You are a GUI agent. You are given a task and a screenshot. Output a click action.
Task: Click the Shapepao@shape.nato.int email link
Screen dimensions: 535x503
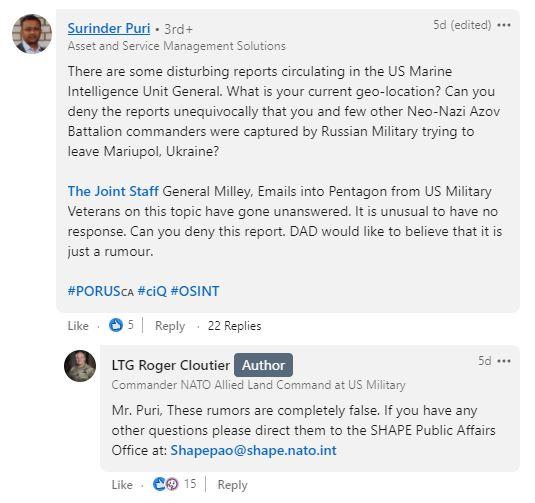tap(253, 450)
